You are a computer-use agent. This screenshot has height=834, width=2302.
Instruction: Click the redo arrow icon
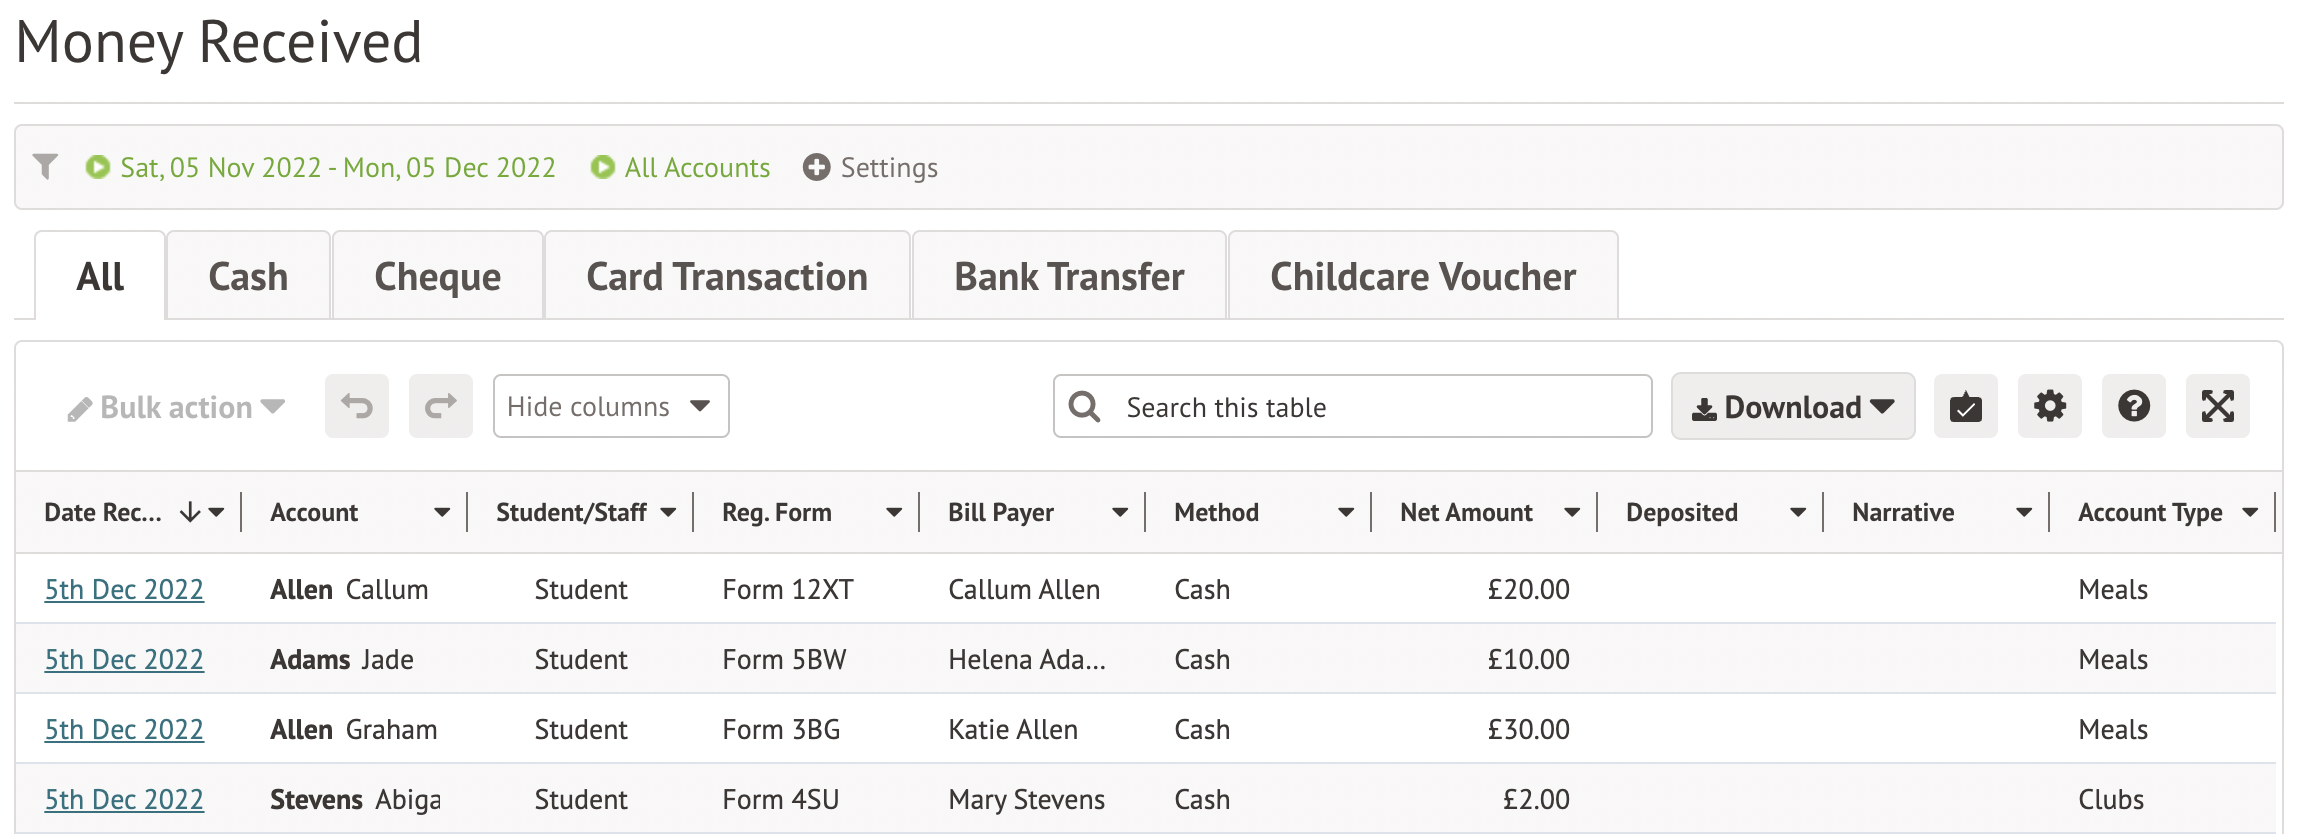440,406
